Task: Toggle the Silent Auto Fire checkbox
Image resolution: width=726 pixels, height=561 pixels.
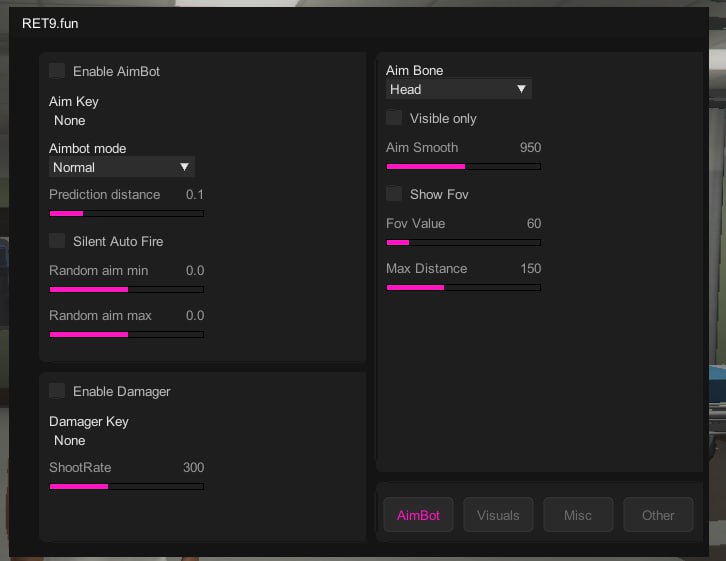Action: [x=57, y=241]
